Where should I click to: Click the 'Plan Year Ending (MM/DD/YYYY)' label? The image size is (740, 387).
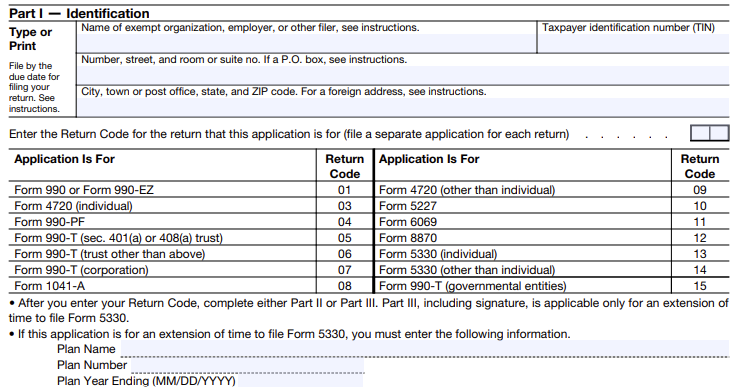tap(146, 380)
